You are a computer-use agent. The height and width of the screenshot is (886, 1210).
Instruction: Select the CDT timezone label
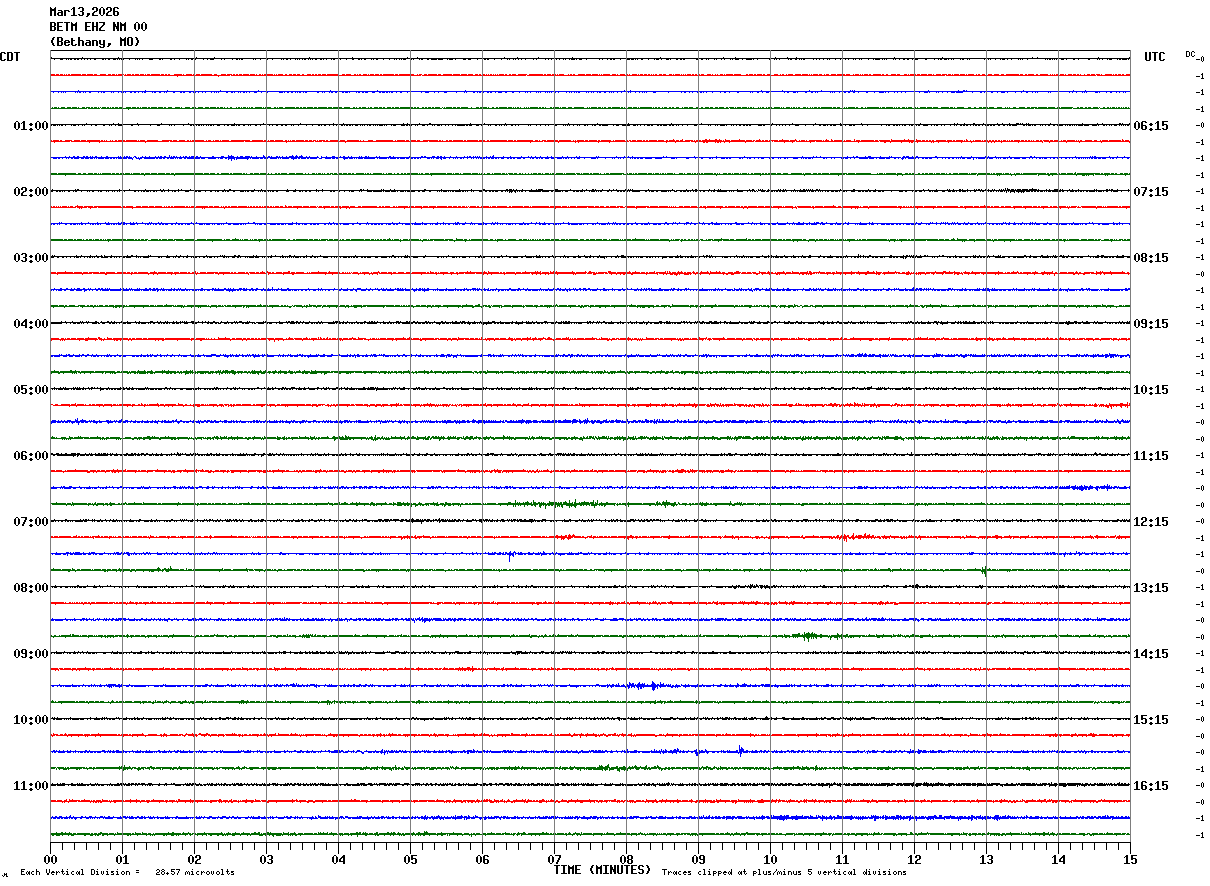pos(10,57)
